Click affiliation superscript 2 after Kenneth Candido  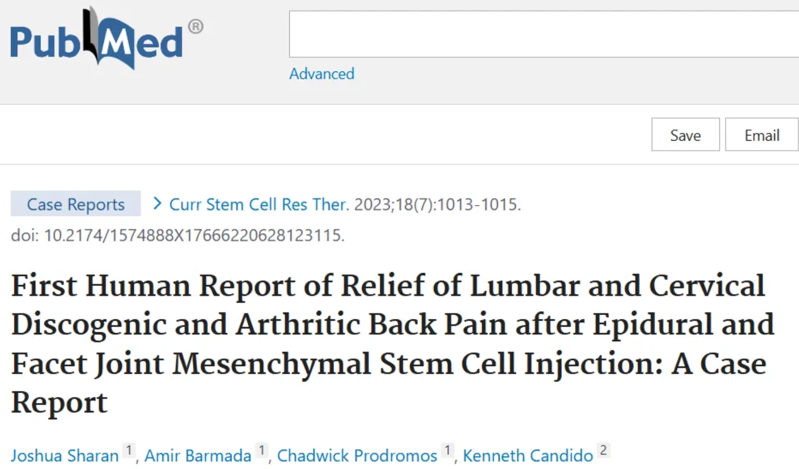point(603,452)
